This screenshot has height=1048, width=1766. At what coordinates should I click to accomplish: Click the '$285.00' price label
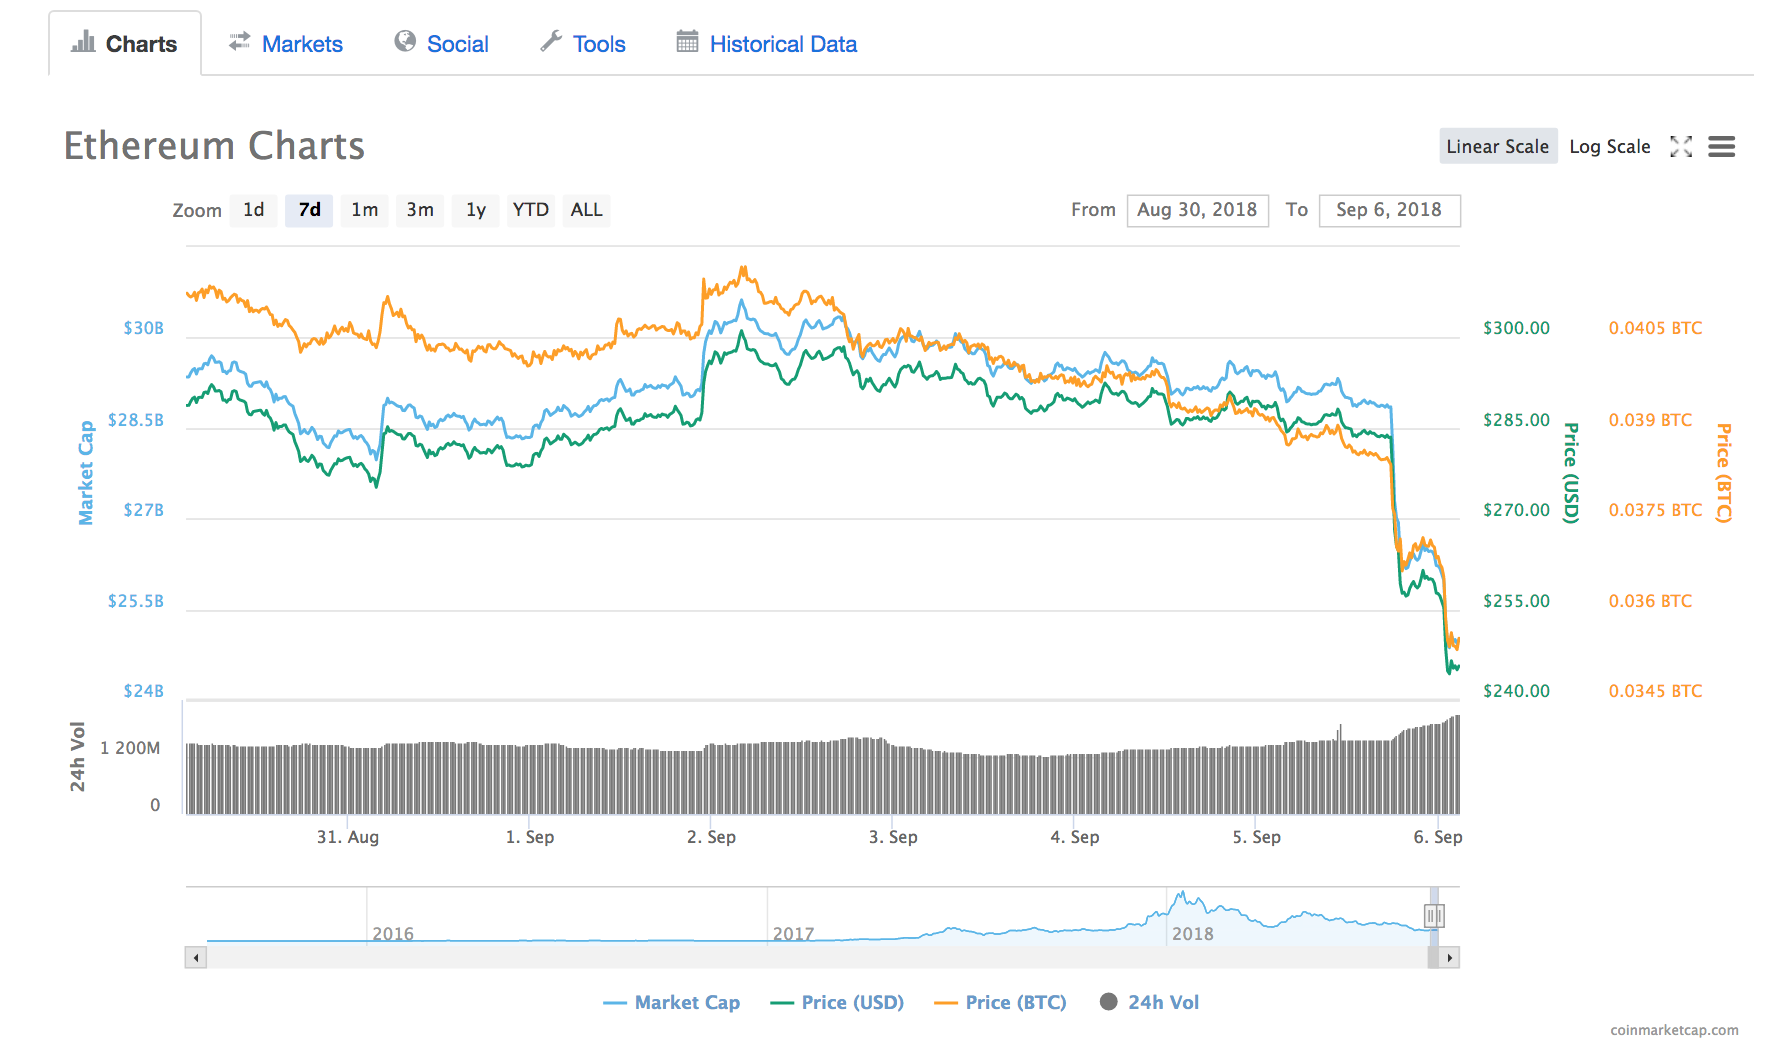click(1516, 420)
